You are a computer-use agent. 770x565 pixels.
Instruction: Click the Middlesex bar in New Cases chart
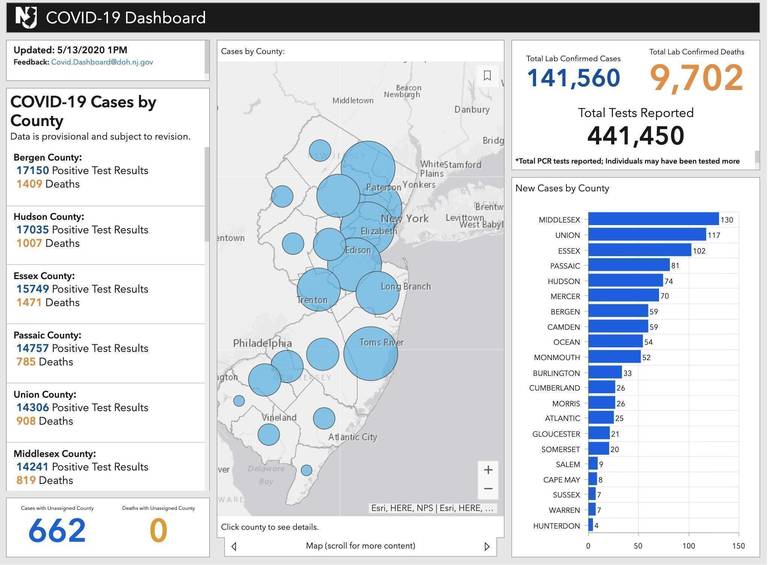(653, 219)
